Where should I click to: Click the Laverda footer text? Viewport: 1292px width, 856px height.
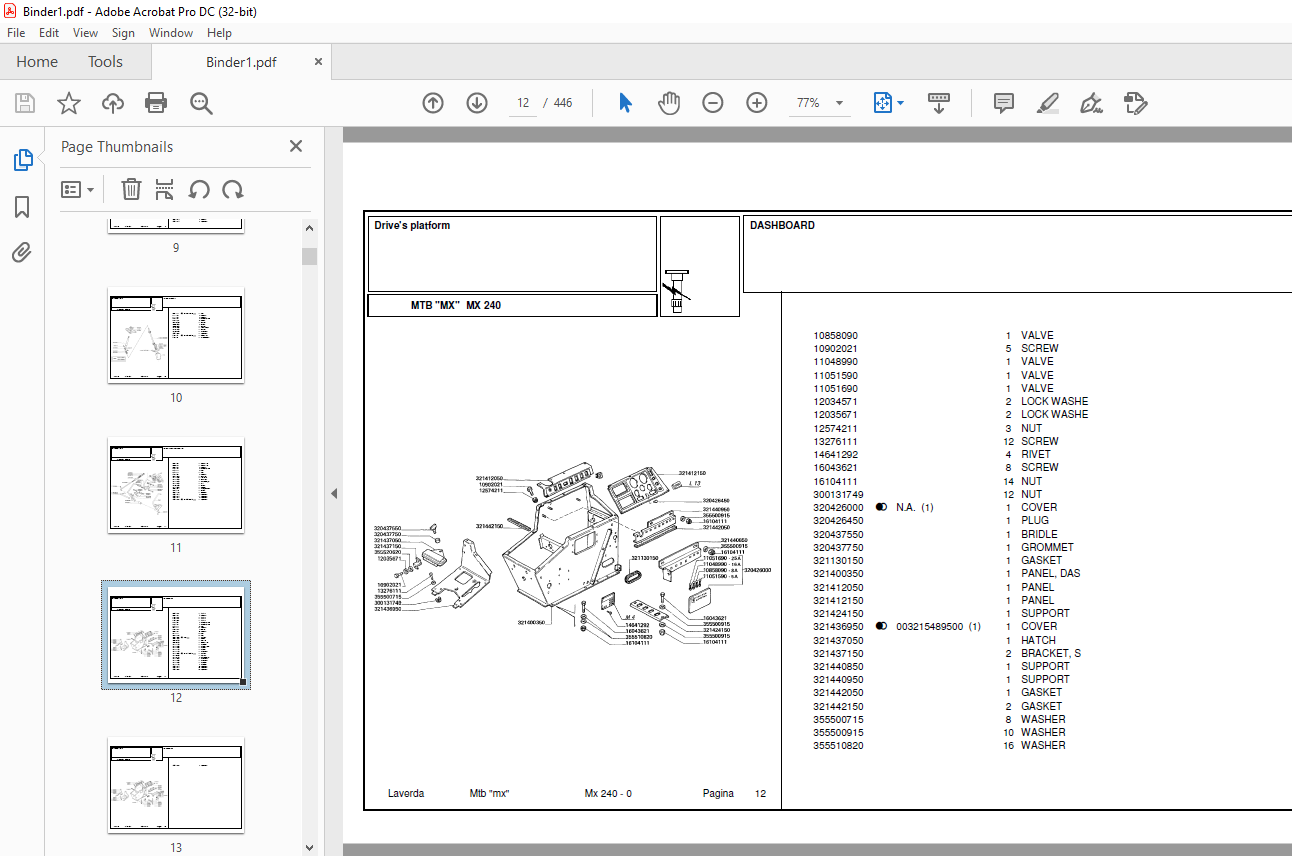pos(406,794)
